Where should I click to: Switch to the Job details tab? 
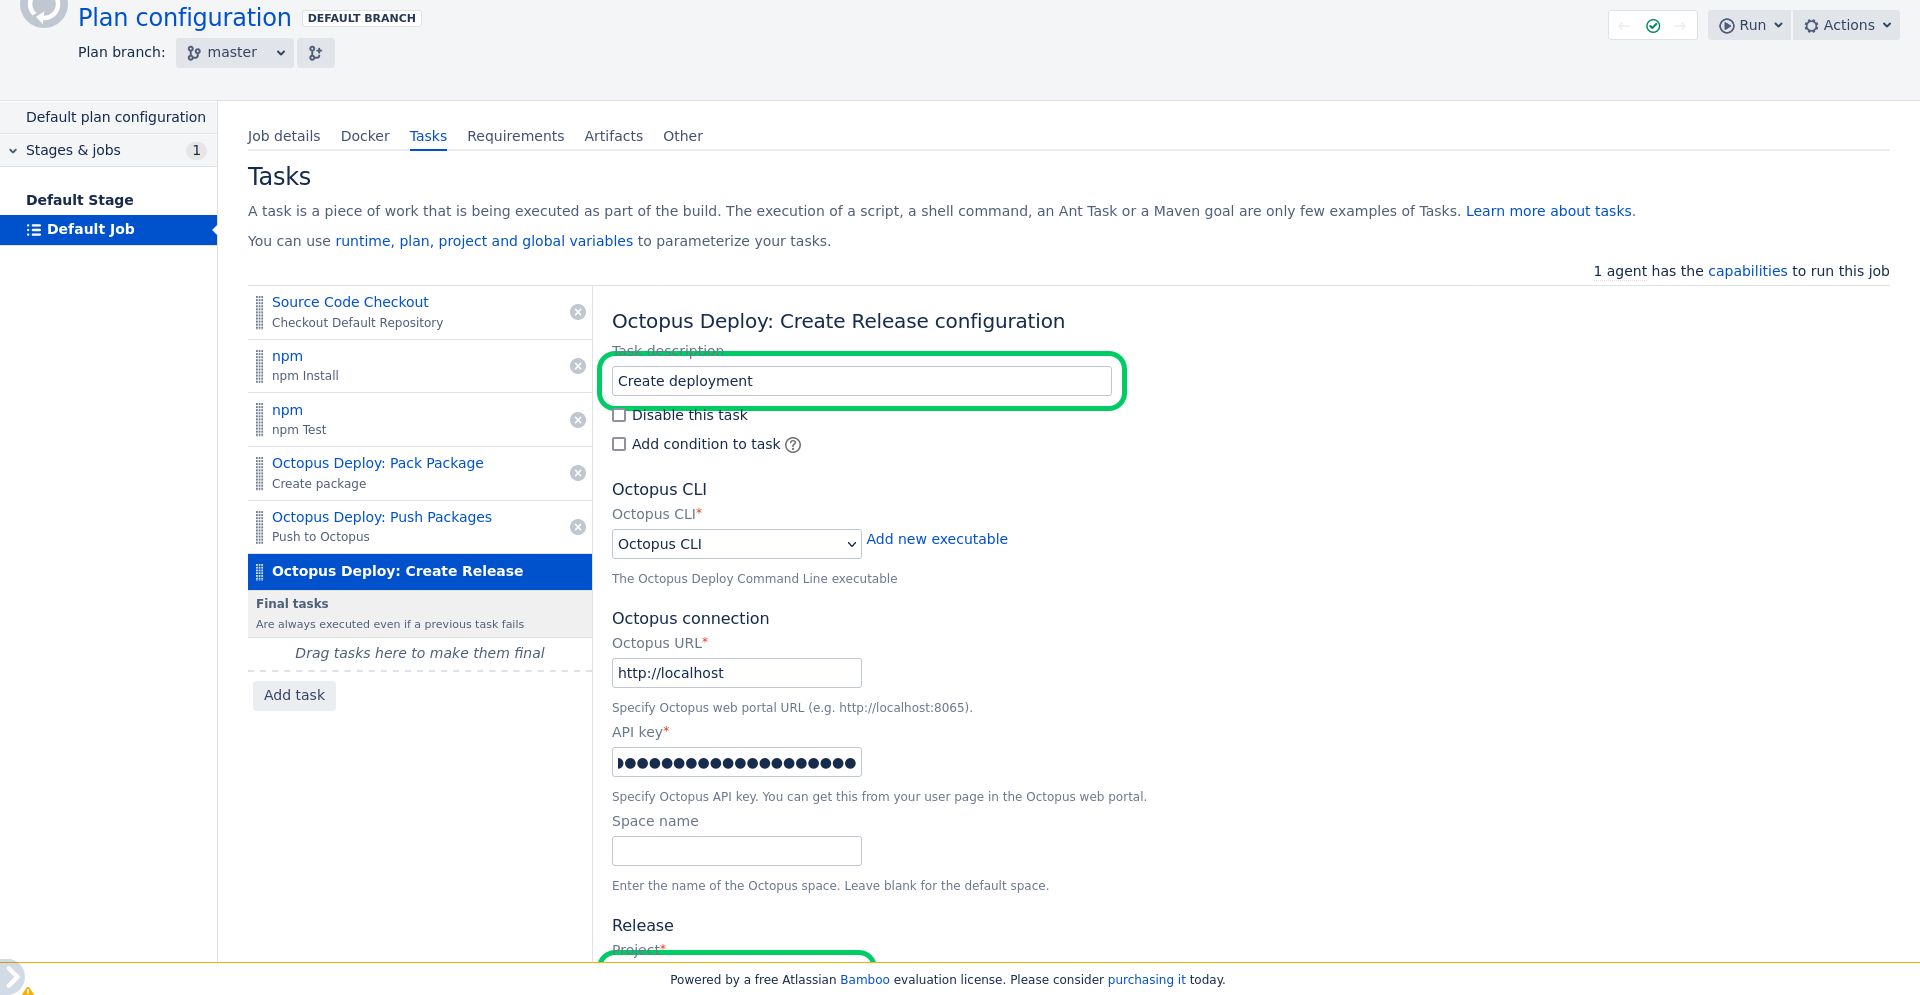(284, 136)
